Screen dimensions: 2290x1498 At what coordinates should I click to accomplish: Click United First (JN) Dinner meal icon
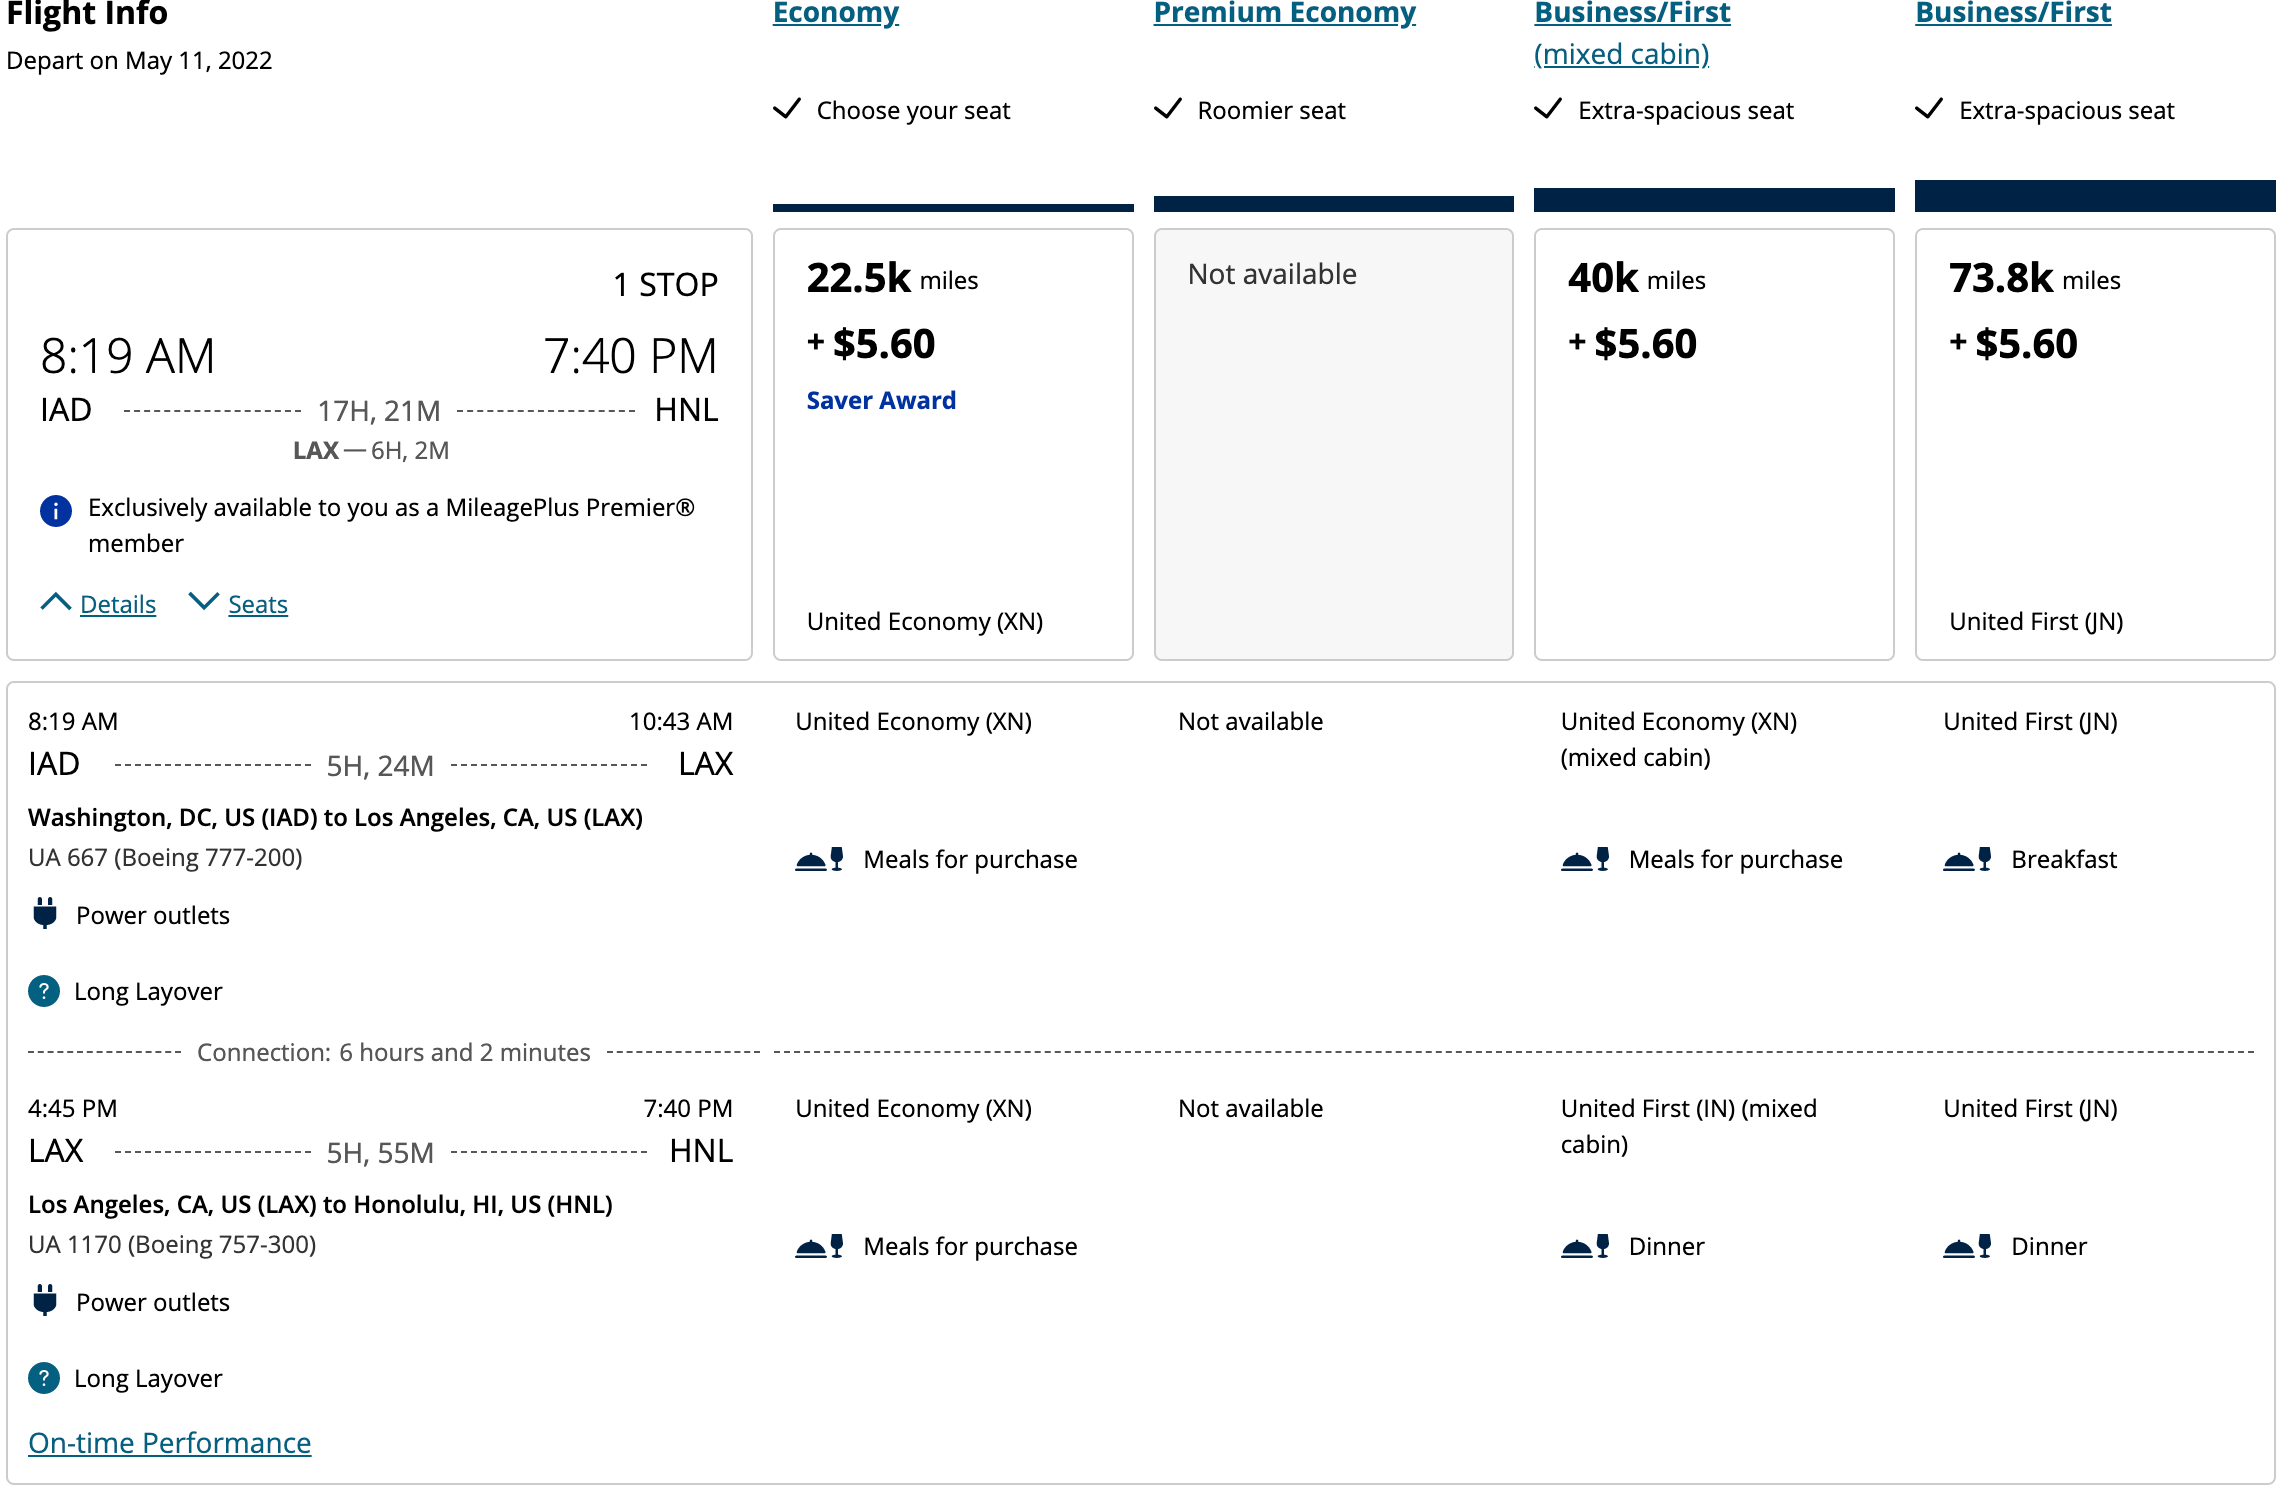point(1967,1246)
